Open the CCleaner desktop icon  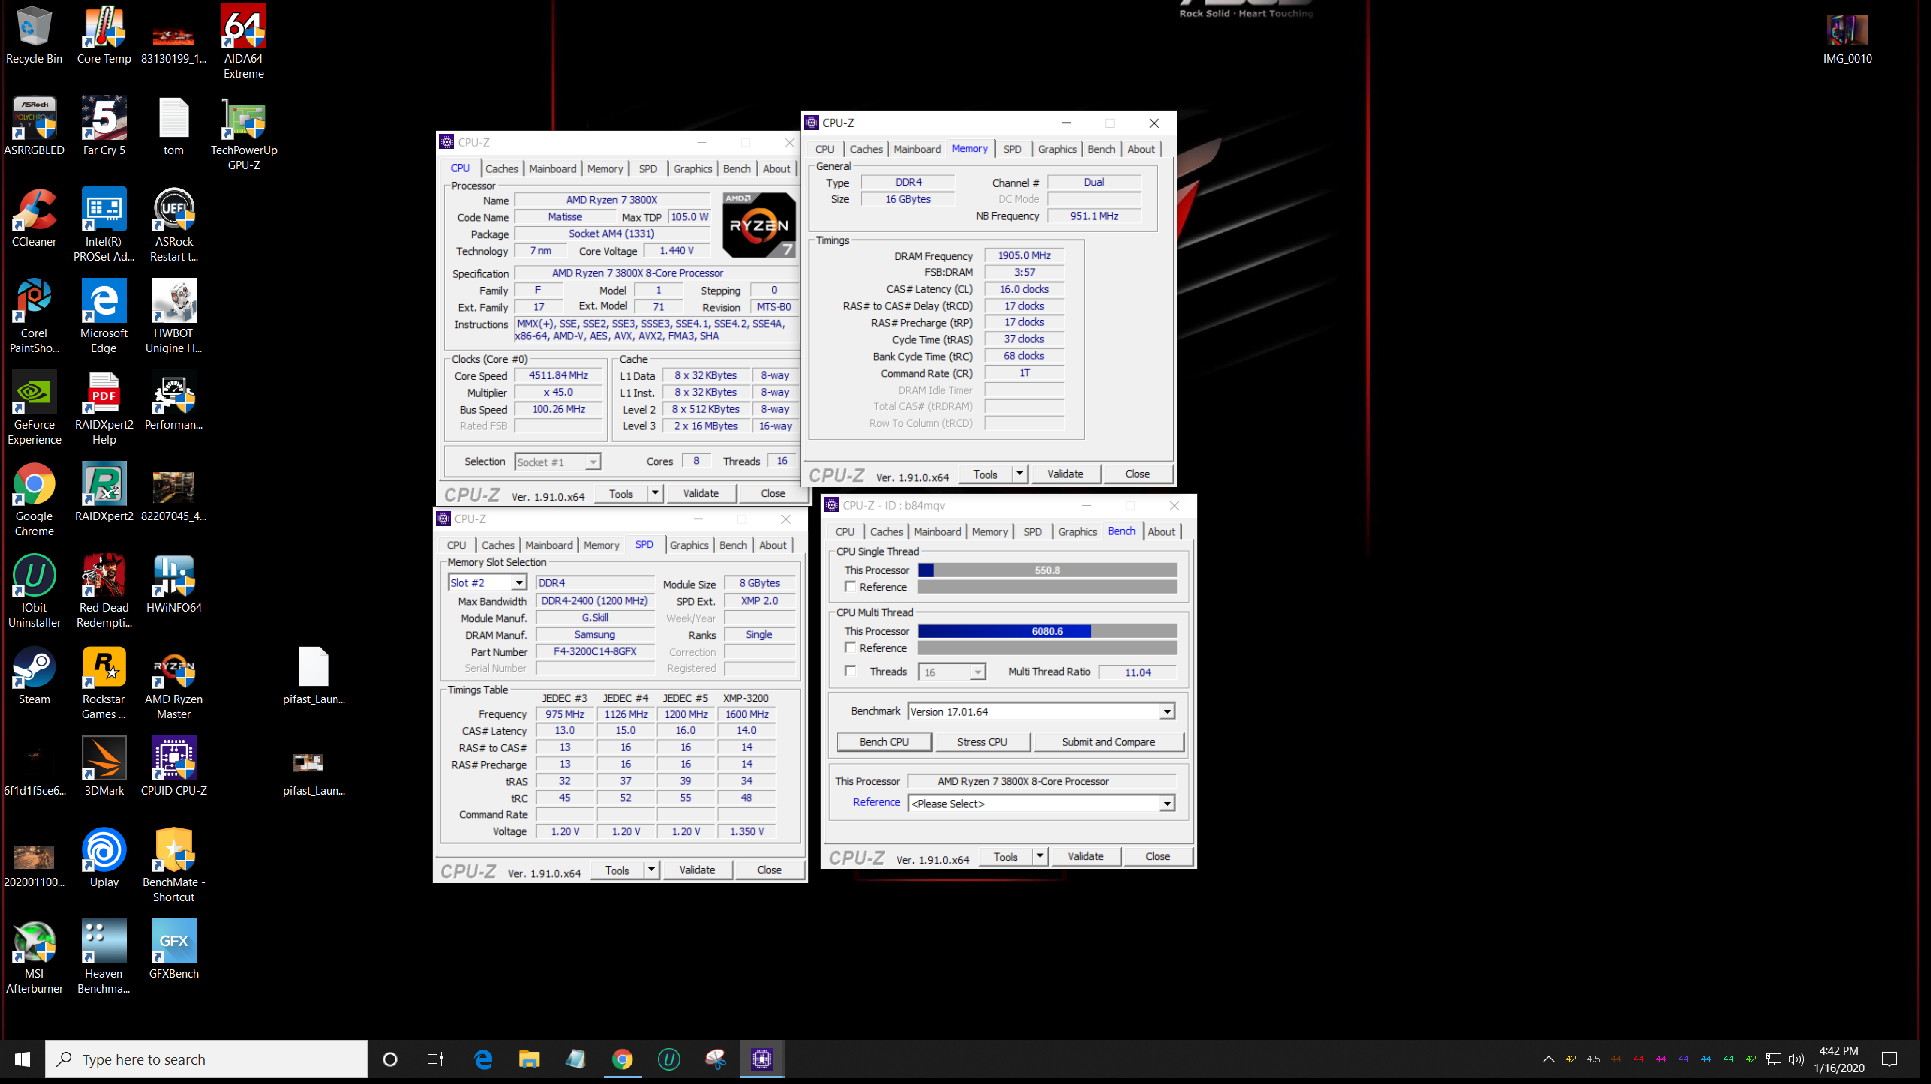tap(34, 218)
